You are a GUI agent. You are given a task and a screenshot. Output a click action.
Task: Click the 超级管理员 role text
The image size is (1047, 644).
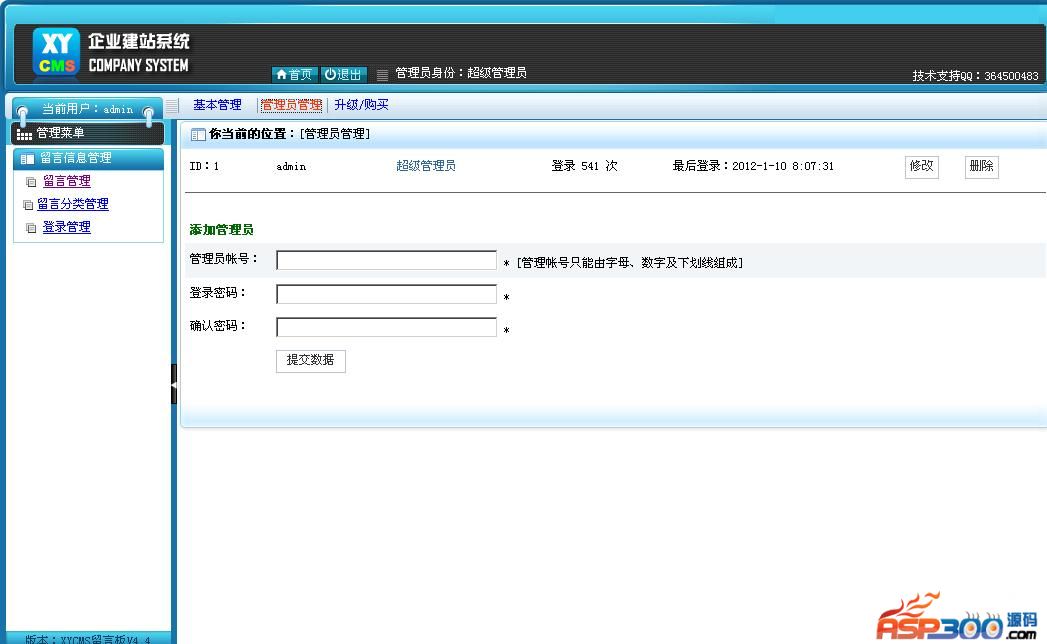426,166
